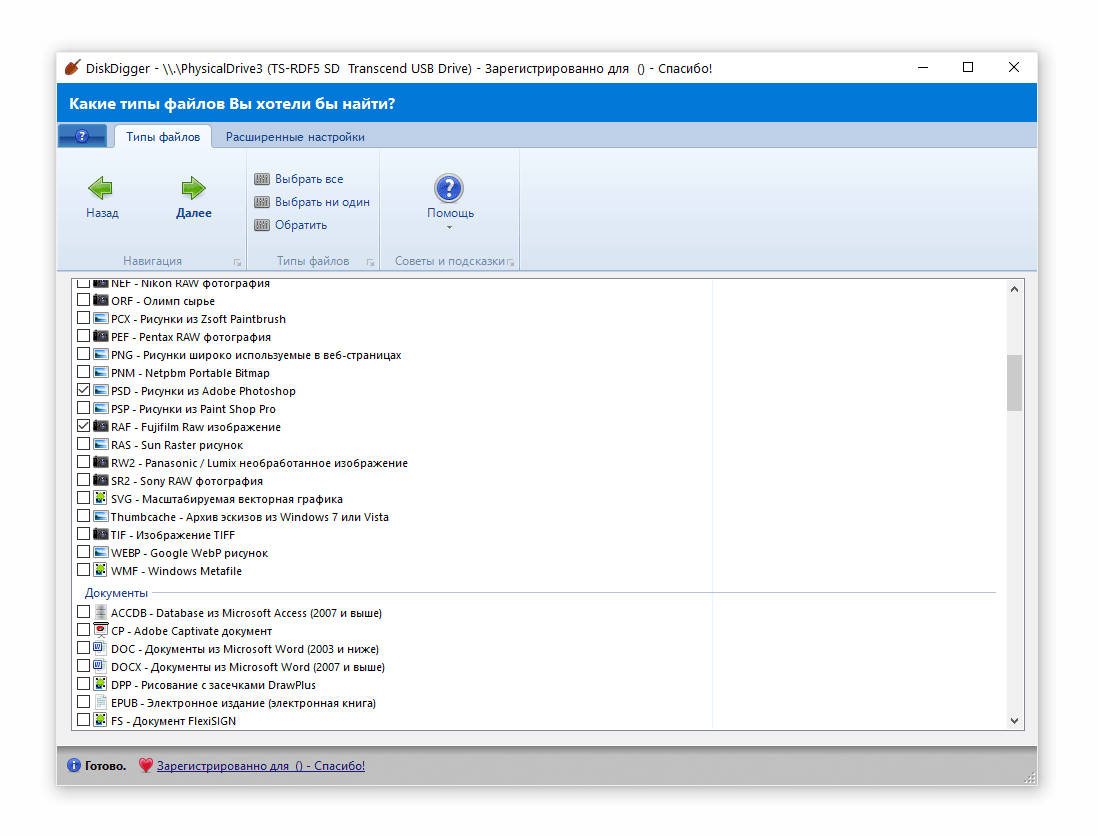Expand the Типы файлов group launcher
The image size is (1098, 836).
(x=370, y=263)
